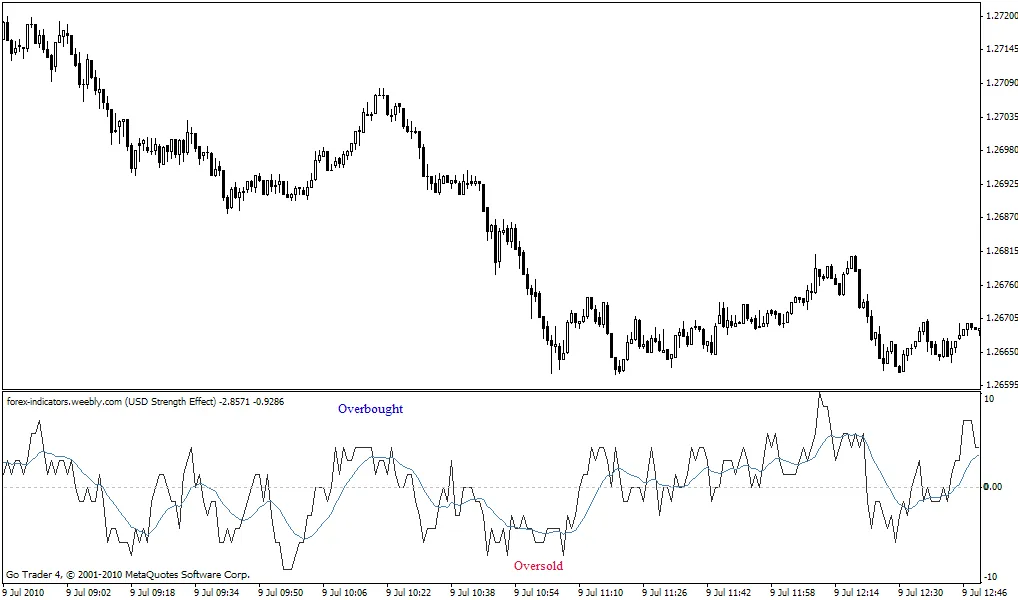Click the Overbought label in indicator window
The height and width of the screenshot is (600, 1018).
tap(370, 409)
